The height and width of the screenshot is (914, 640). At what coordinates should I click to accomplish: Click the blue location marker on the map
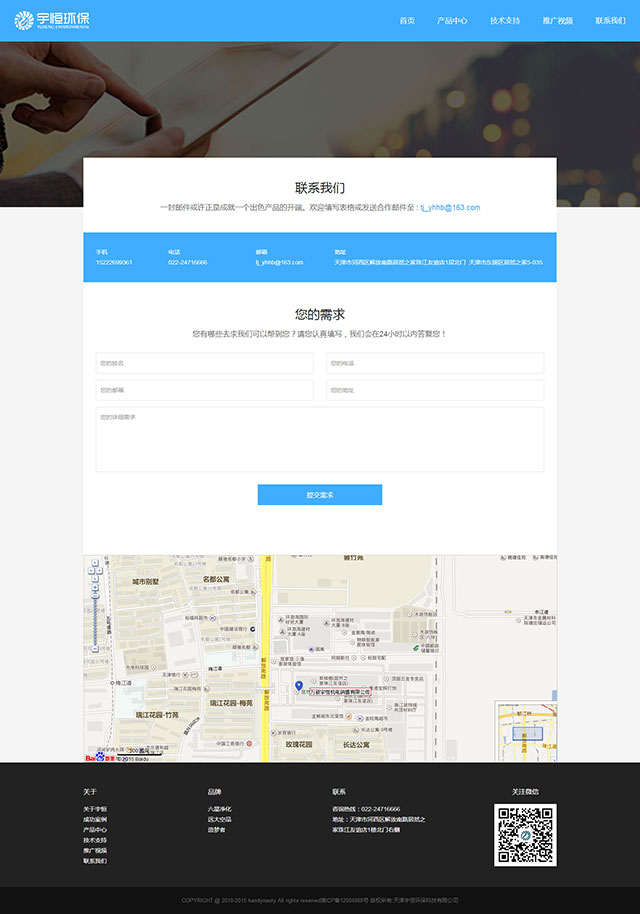(298, 686)
